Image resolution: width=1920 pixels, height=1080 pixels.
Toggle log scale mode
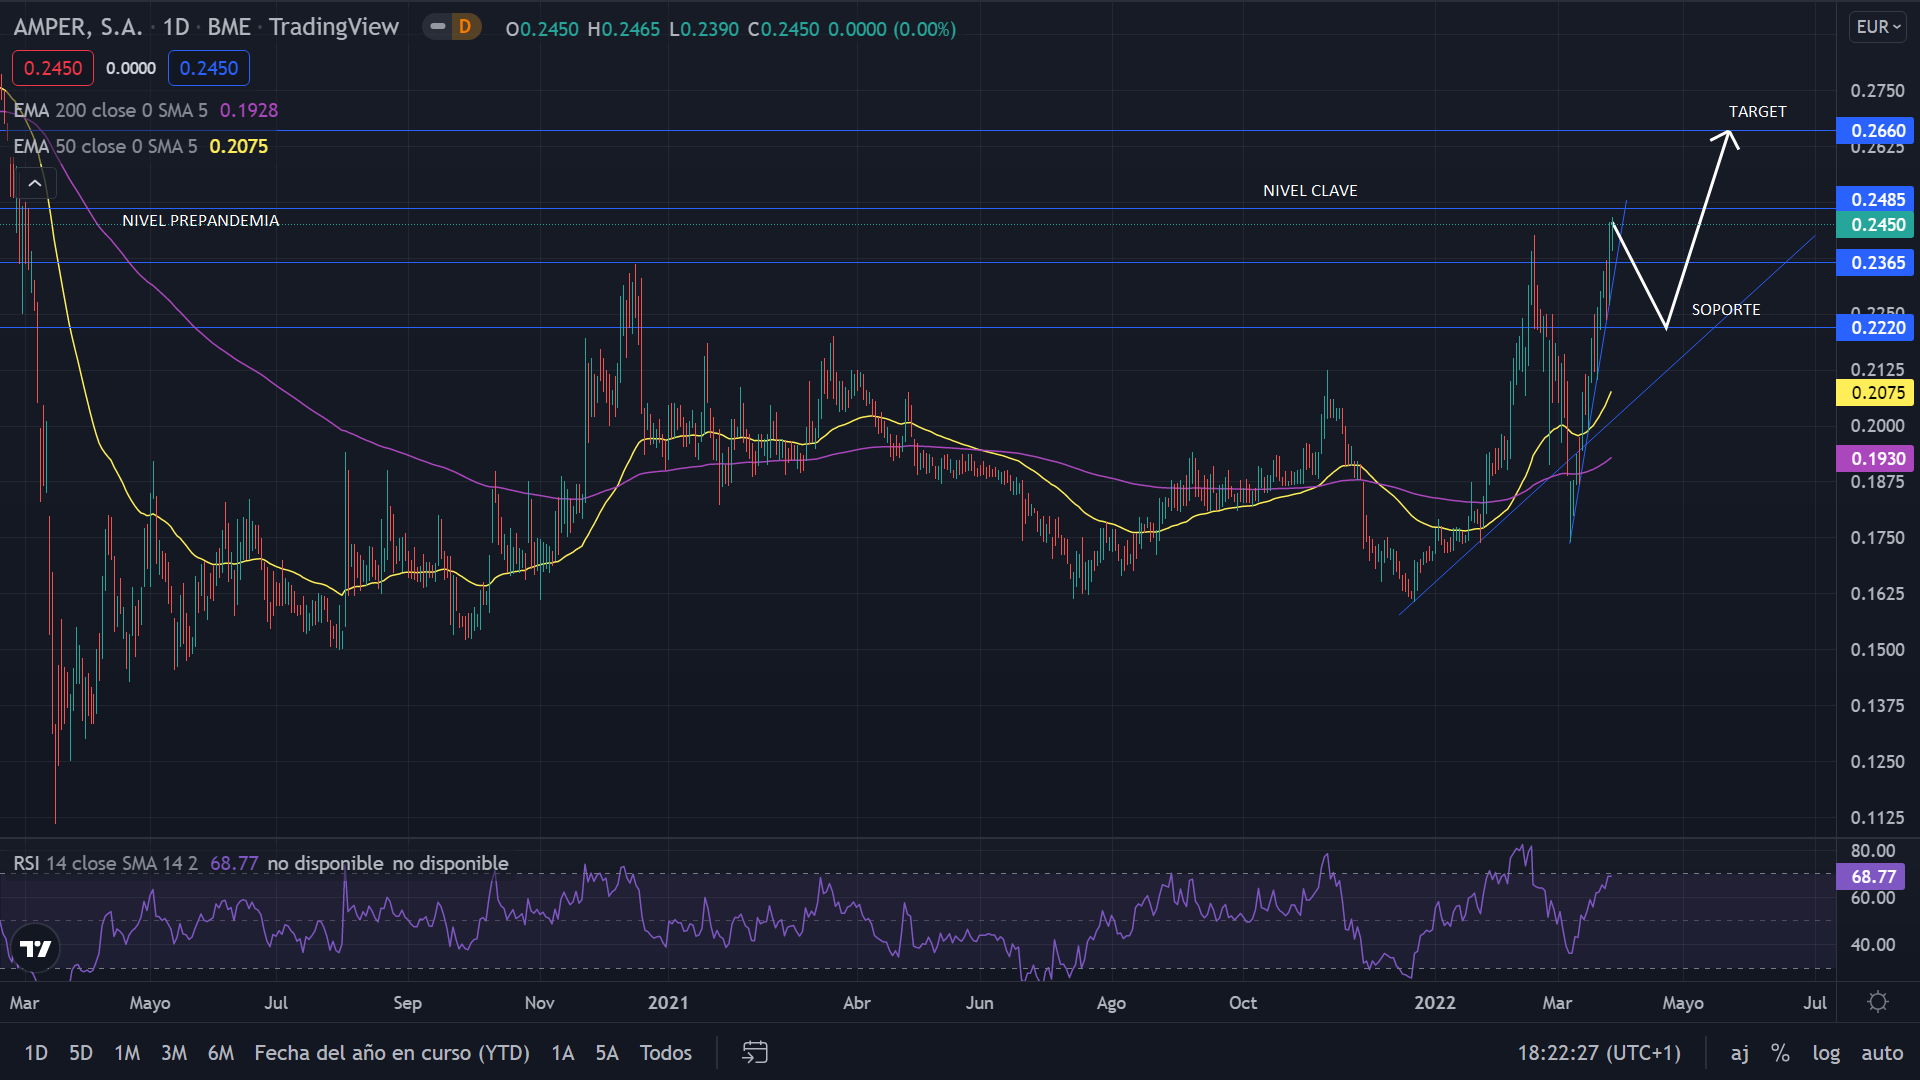(1826, 1053)
